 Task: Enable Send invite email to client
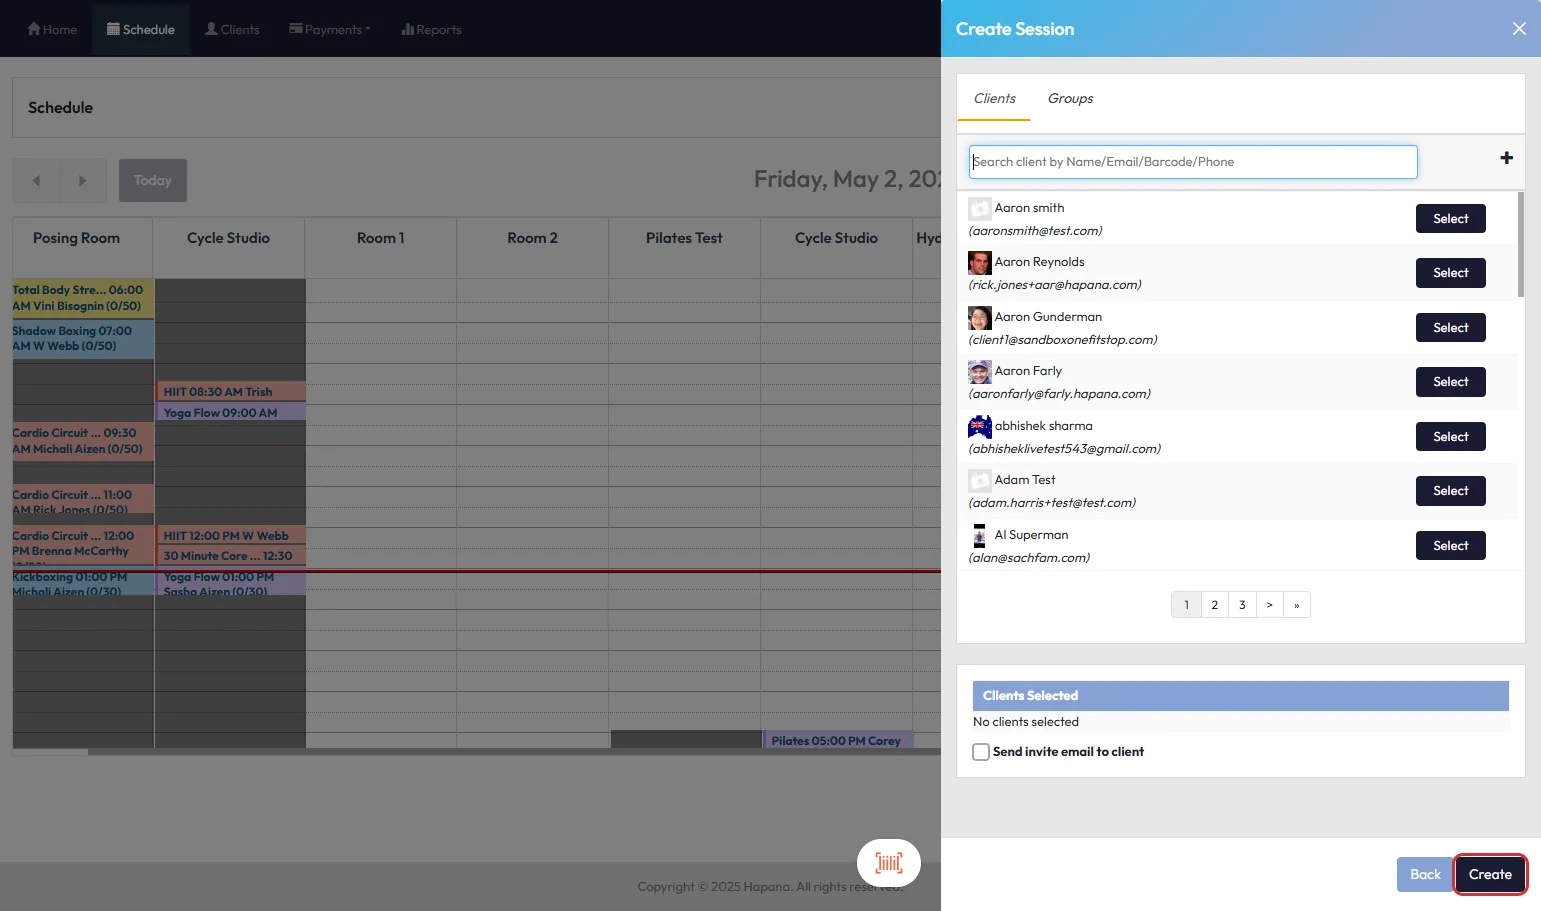981,752
